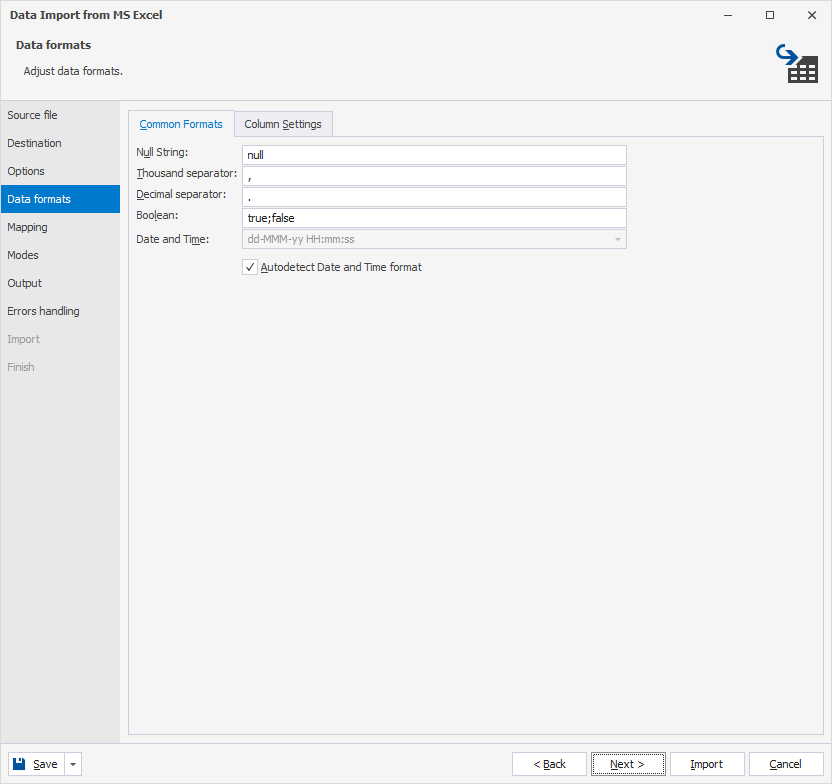
Task: Click the Import step in sidebar
Action: tap(60, 339)
